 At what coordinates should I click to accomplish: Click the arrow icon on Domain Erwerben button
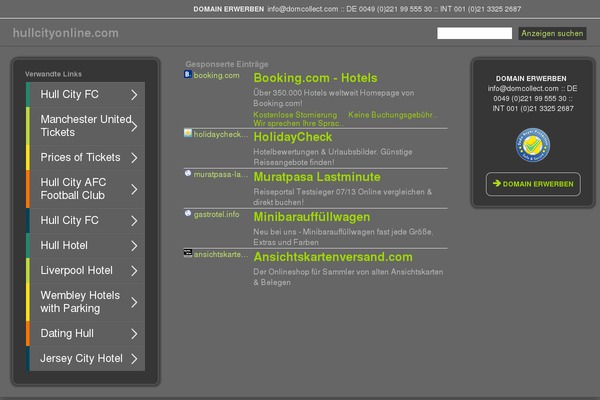click(x=497, y=183)
